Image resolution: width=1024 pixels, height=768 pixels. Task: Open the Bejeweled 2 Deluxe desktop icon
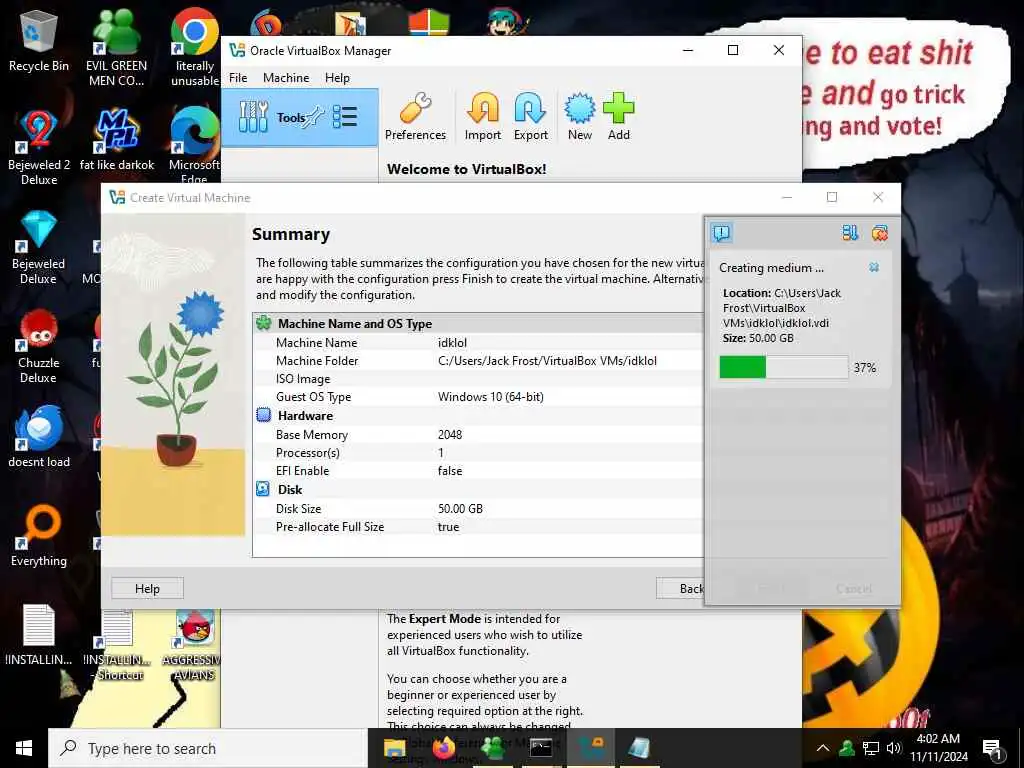click(x=39, y=147)
